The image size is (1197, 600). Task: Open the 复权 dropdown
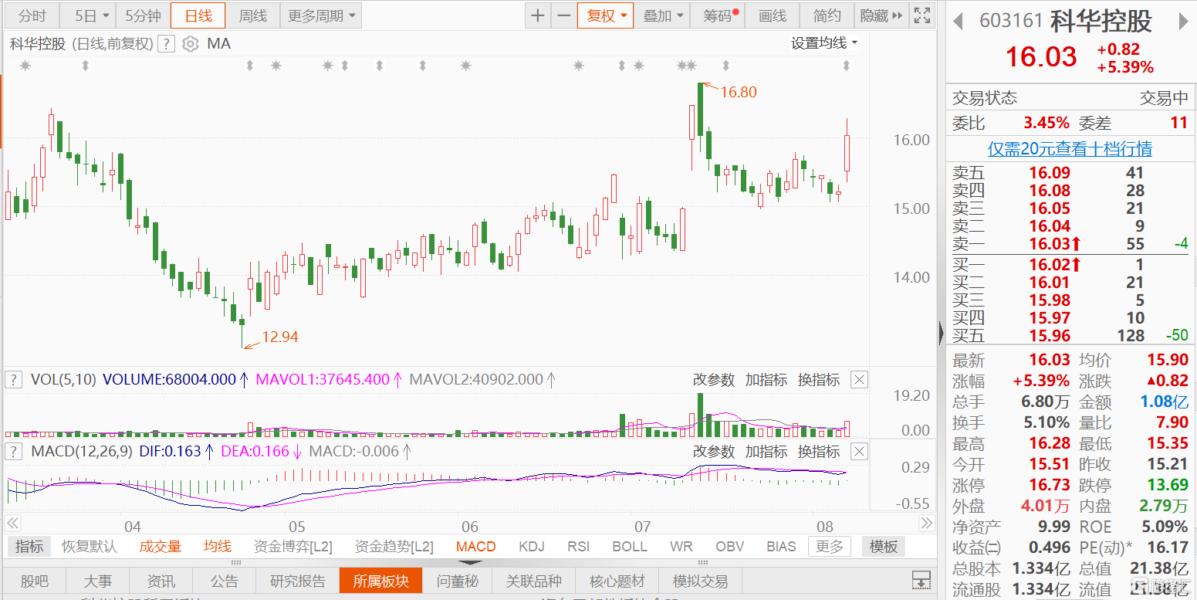point(605,15)
